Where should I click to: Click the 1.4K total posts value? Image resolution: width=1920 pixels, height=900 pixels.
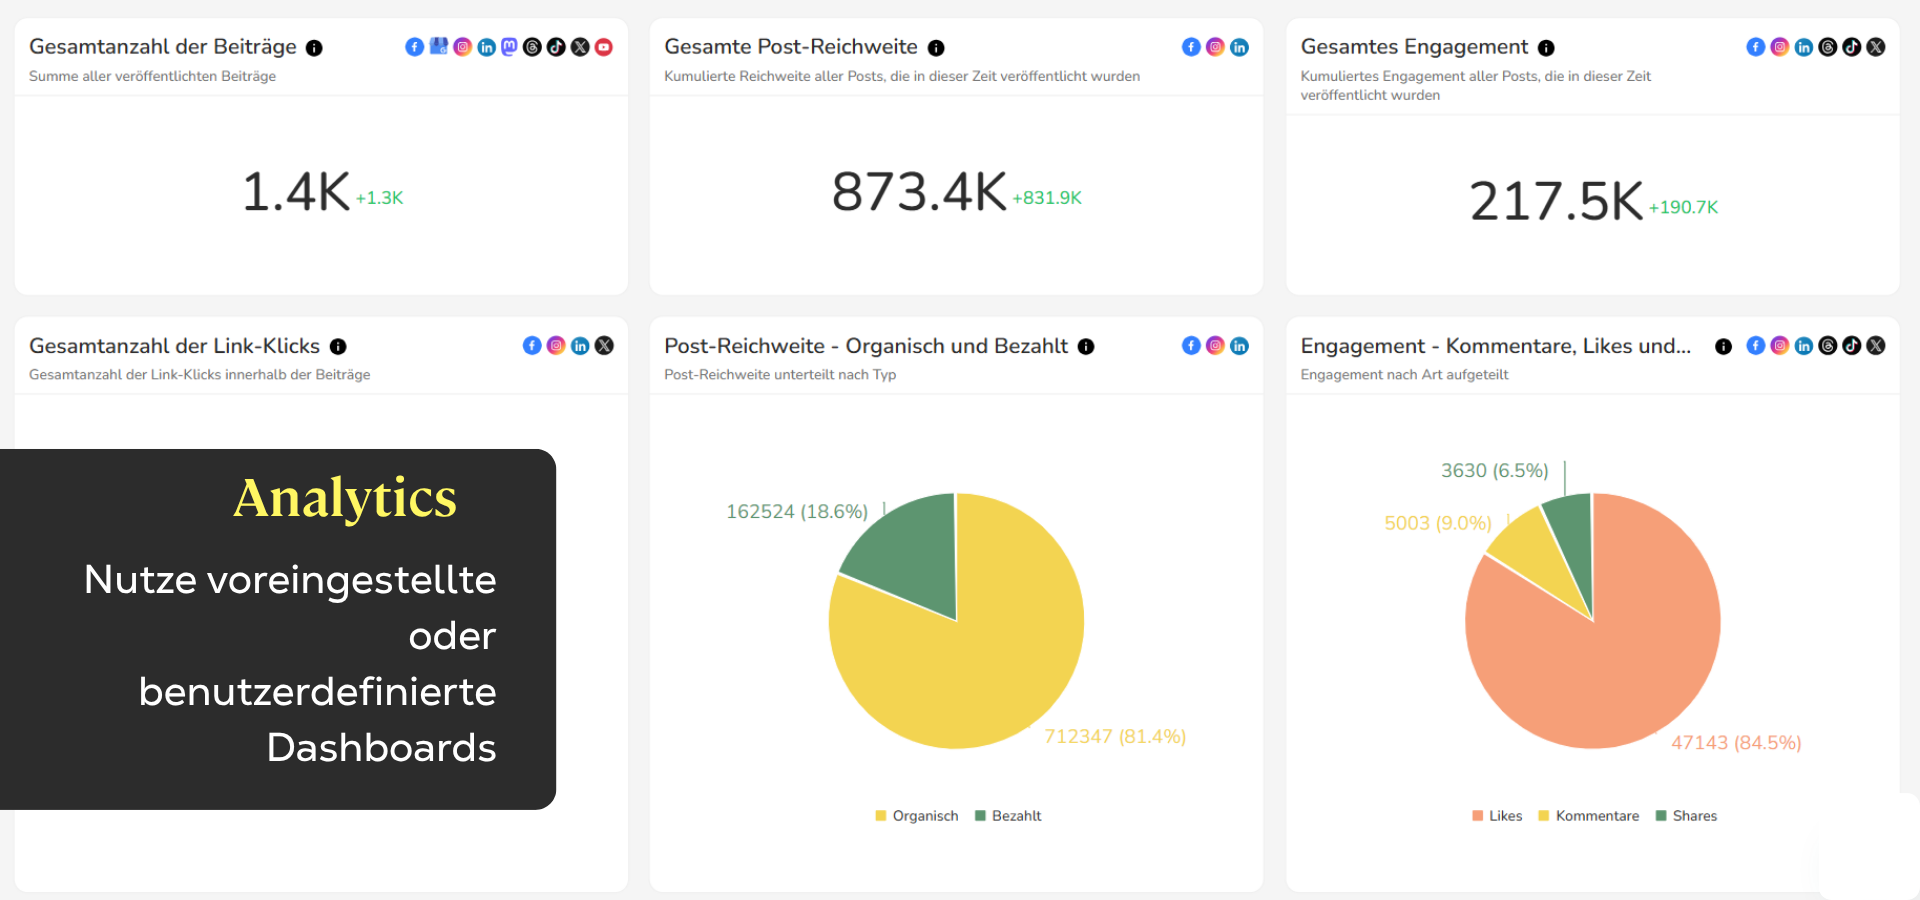(x=296, y=191)
